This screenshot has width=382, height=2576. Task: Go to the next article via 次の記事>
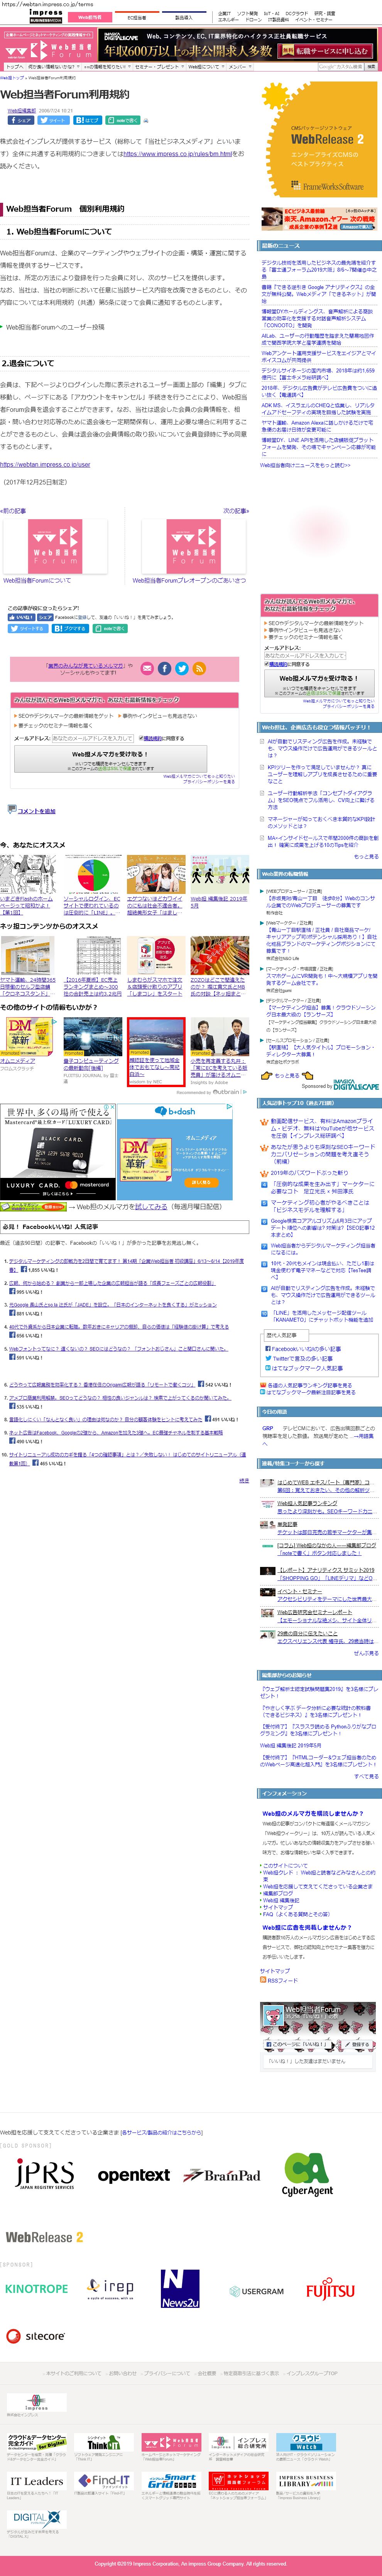236,511
